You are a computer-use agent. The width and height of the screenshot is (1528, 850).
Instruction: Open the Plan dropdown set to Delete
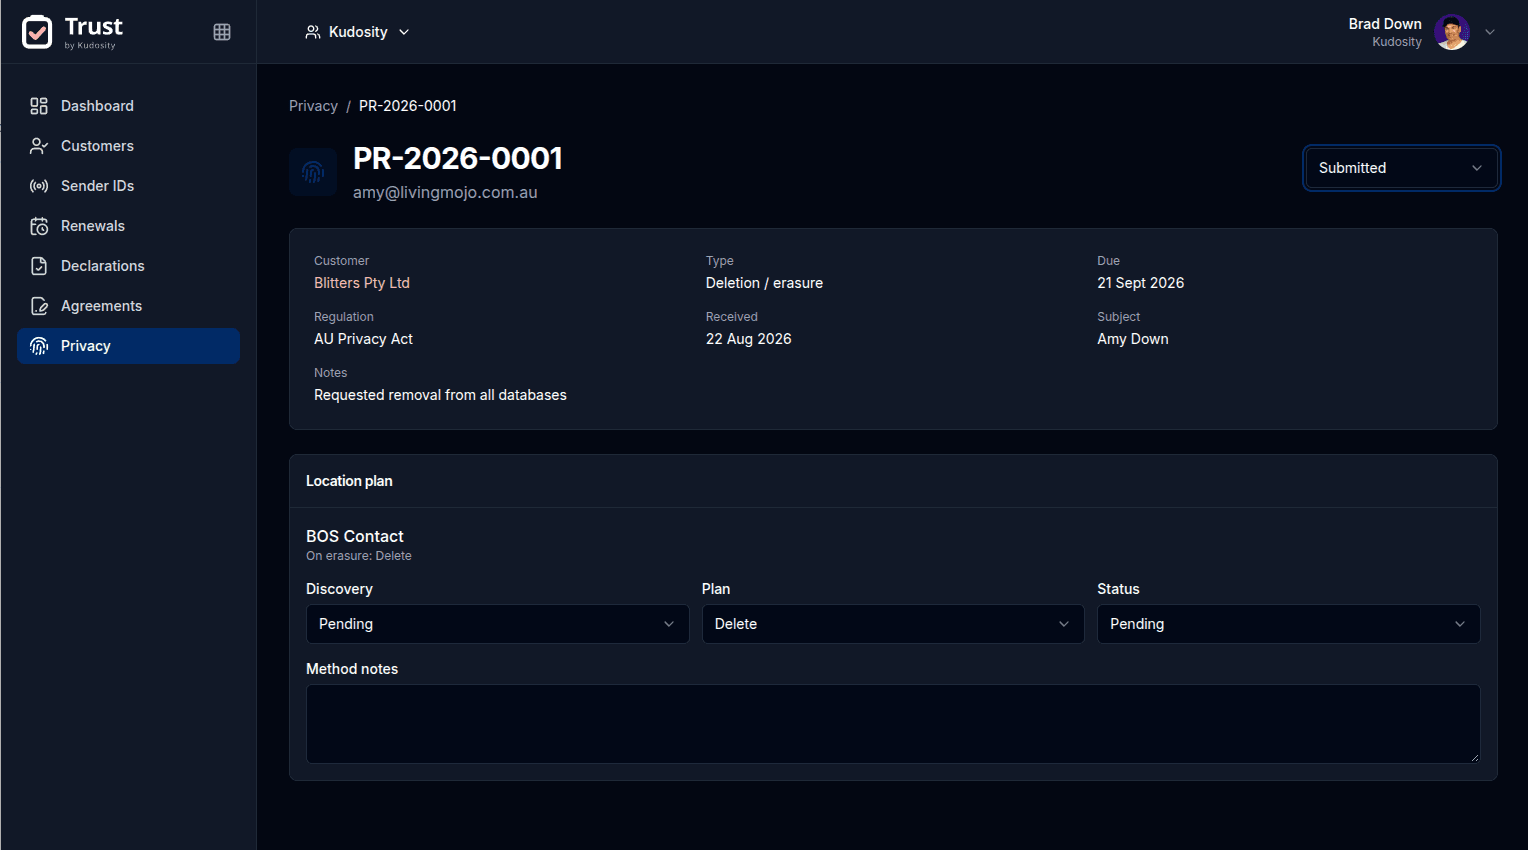click(893, 624)
